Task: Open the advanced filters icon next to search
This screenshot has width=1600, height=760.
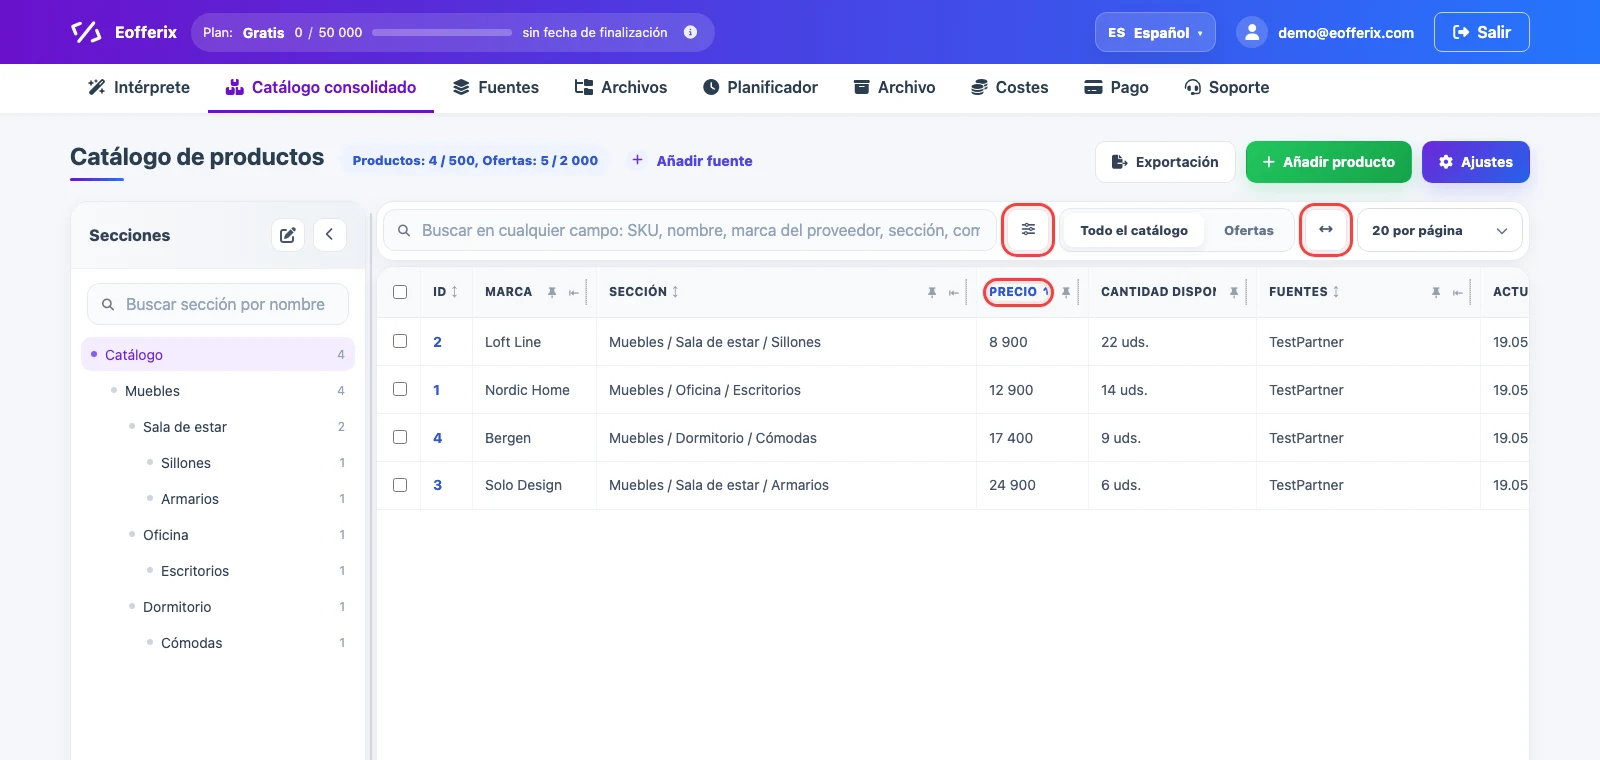Action: [1028, 230]
